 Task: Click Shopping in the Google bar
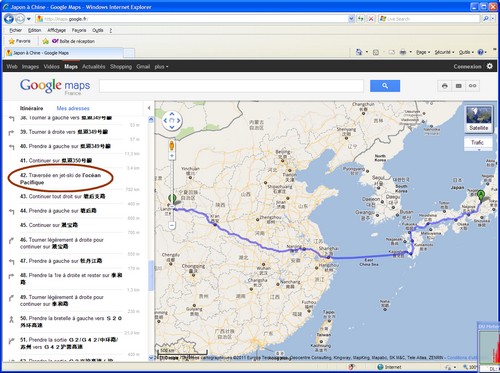coord(121,67)
